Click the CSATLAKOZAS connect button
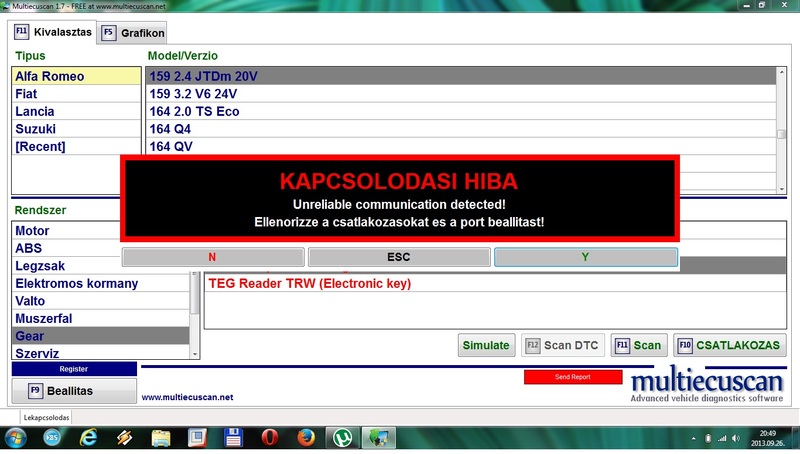The height and width of the screenshot is (454, 800). [x=730, y=345]
